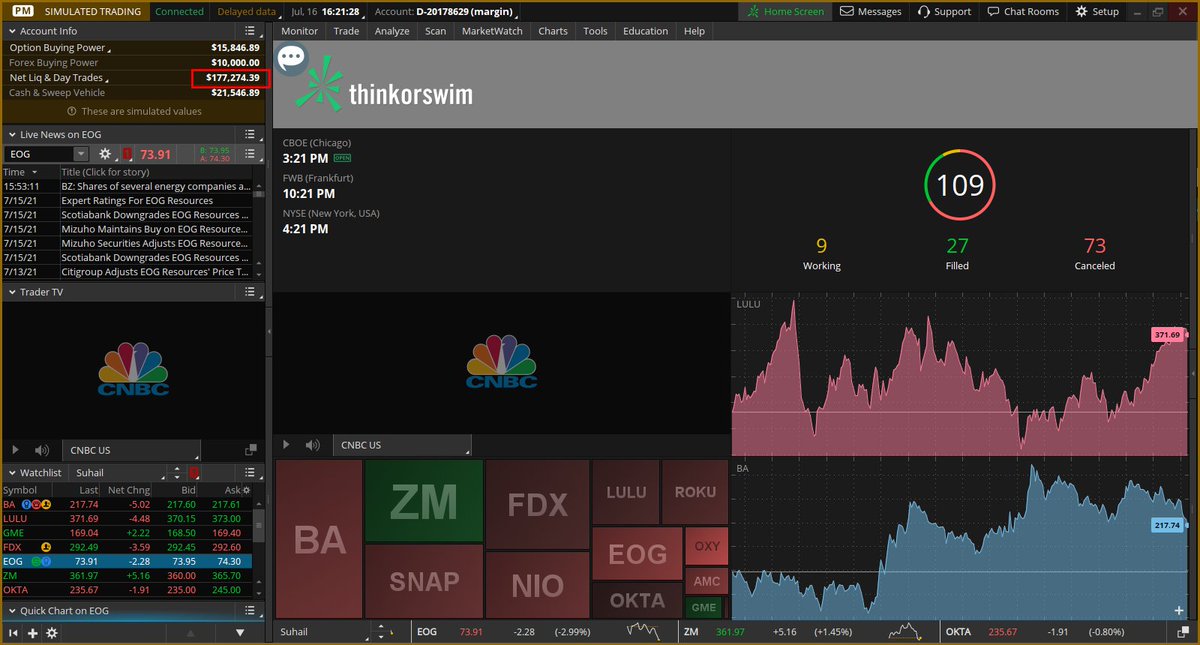Open the Trader TV panel menu icon

pyautogui.click(x=250, y=292)
